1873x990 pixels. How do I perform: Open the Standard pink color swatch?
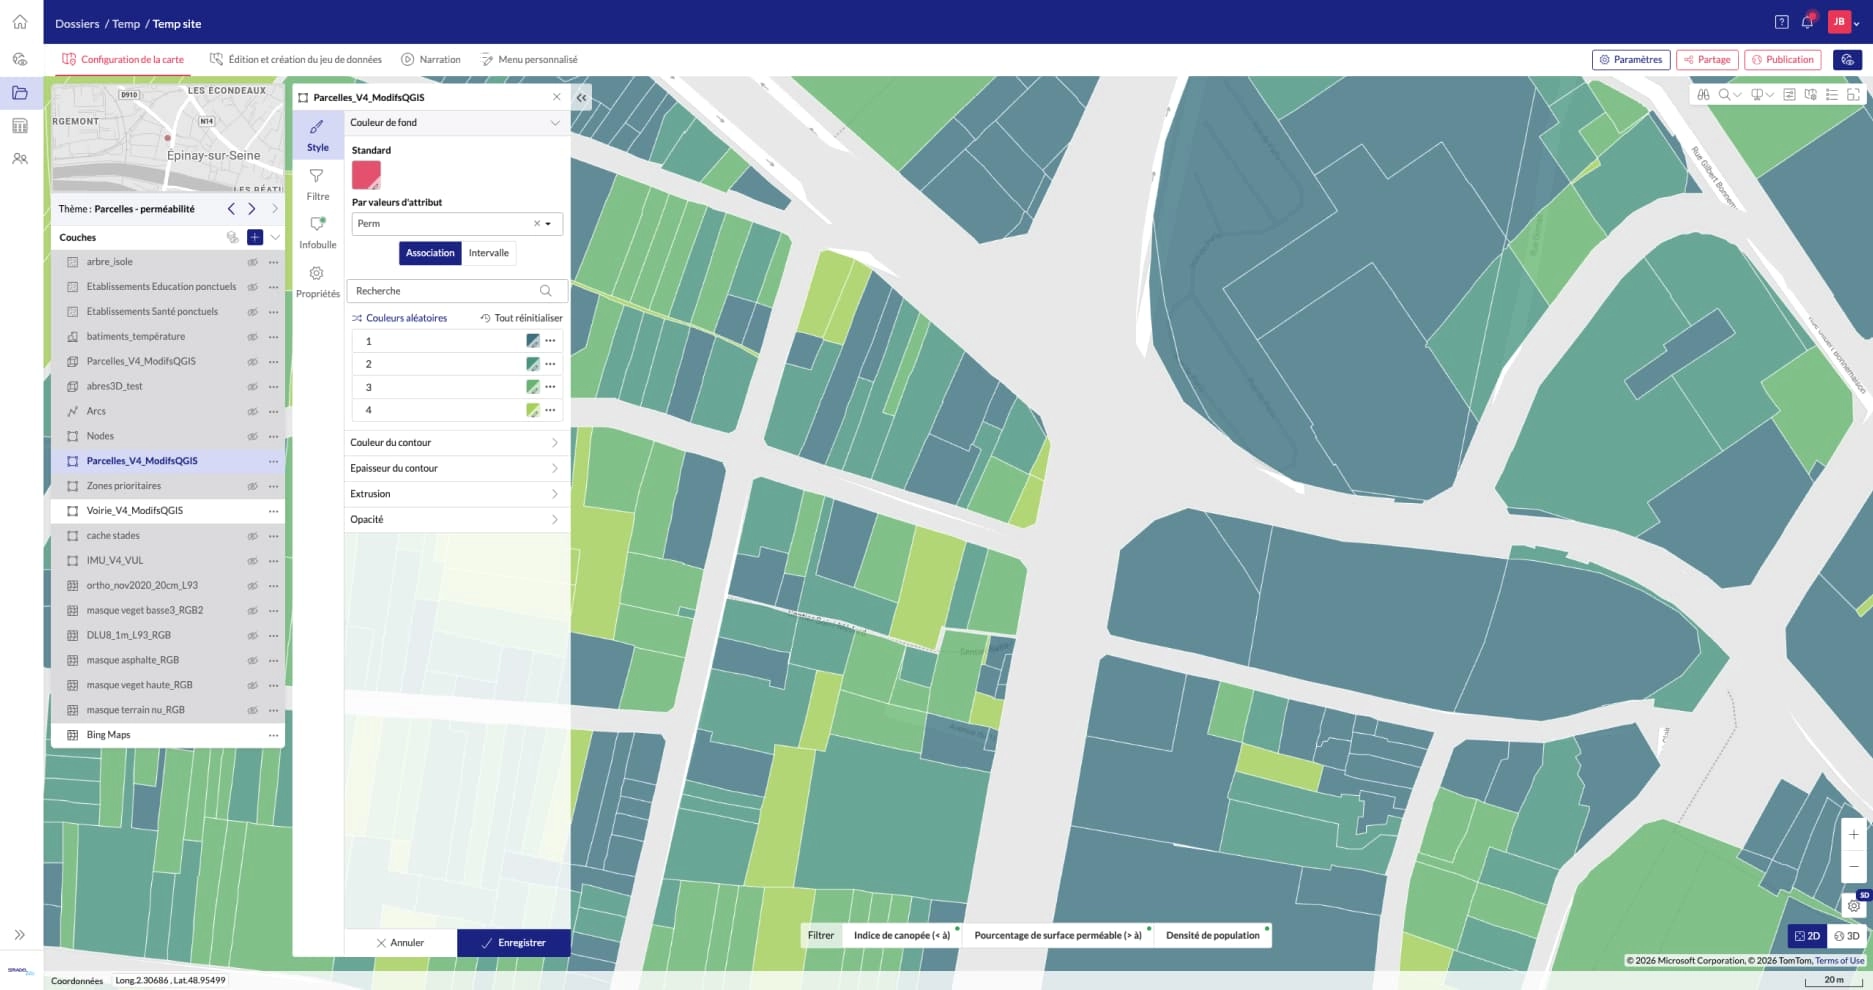[x=366, y=175]
